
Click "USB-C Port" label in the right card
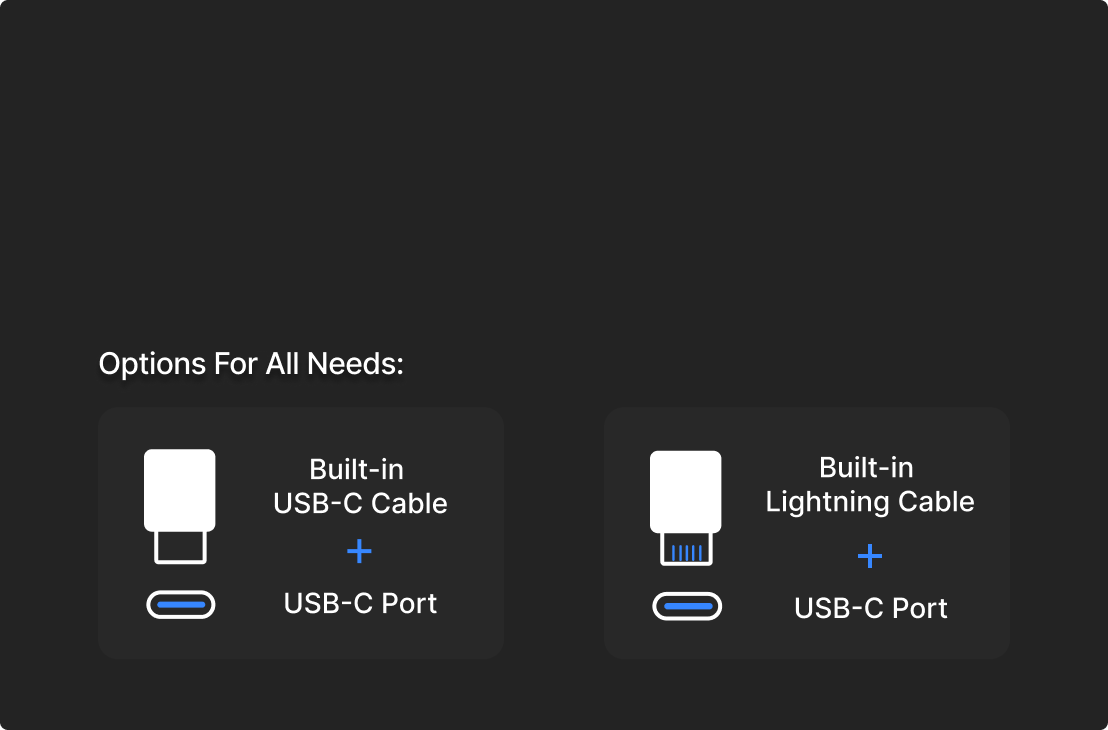tap(870, 608)
